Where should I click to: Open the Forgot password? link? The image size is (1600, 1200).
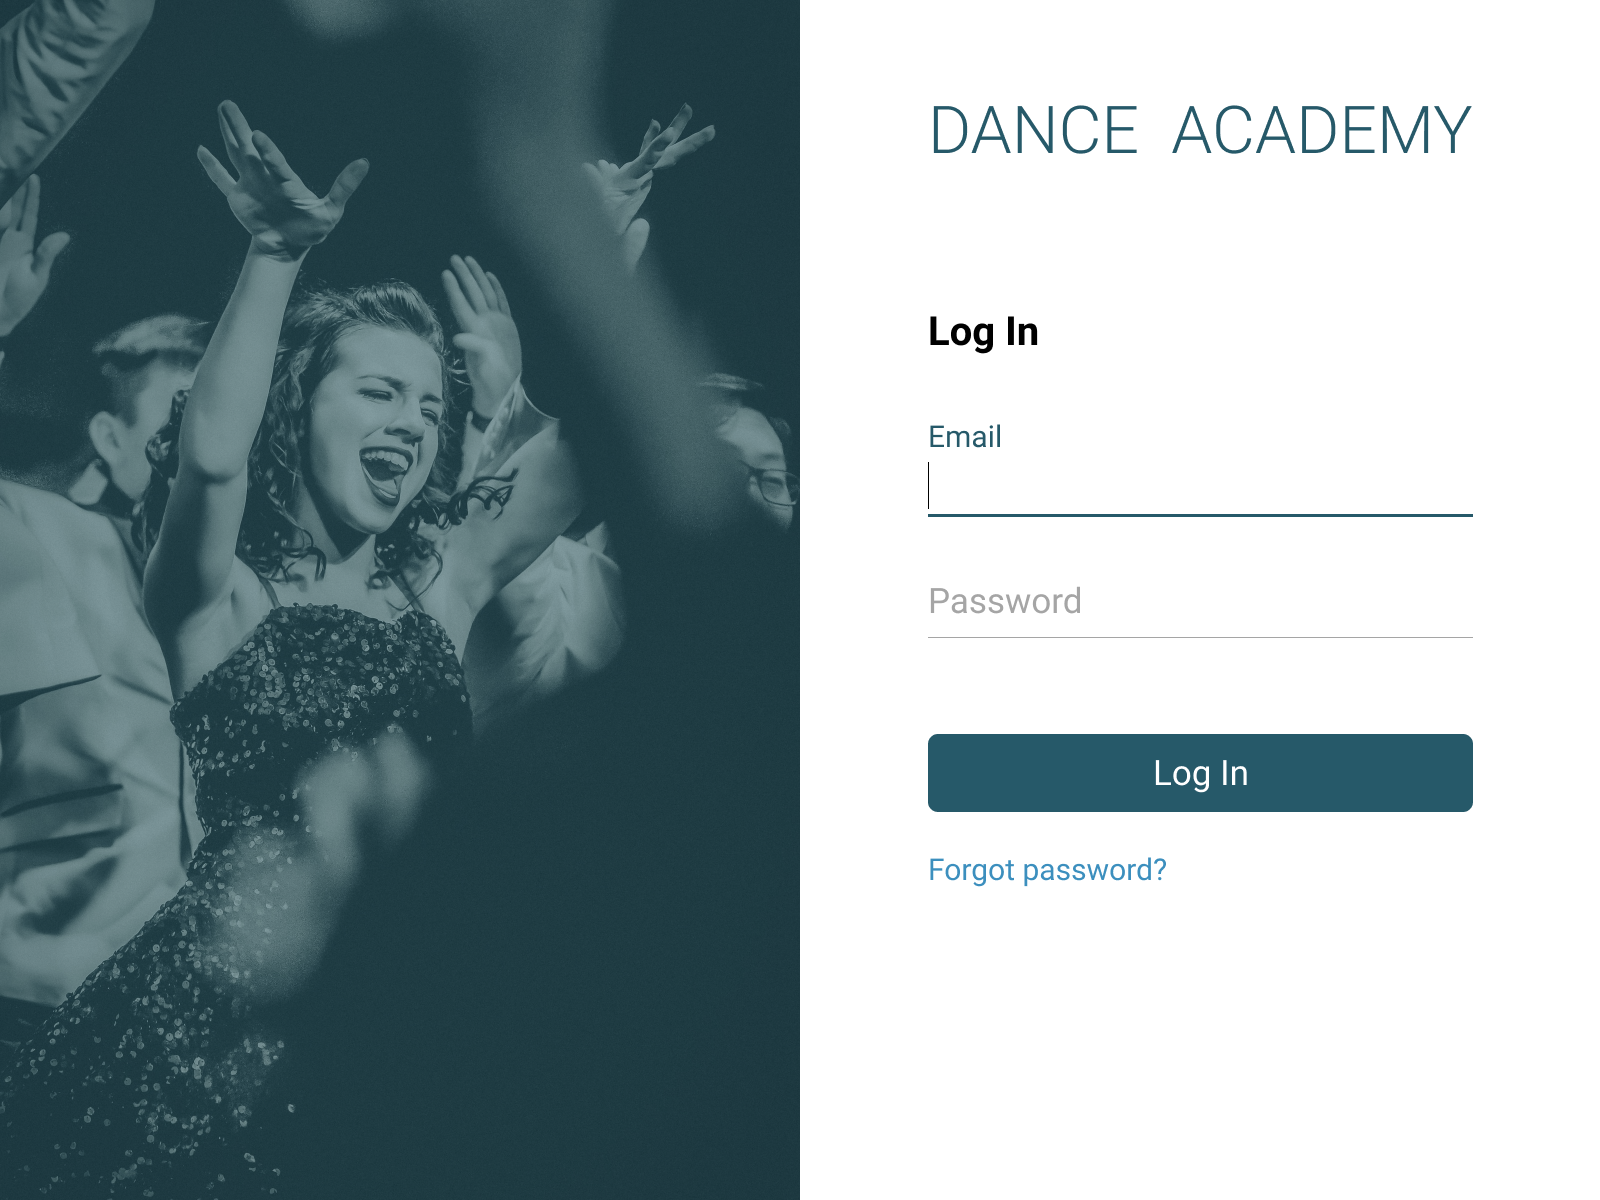(x=1047, y=870)
